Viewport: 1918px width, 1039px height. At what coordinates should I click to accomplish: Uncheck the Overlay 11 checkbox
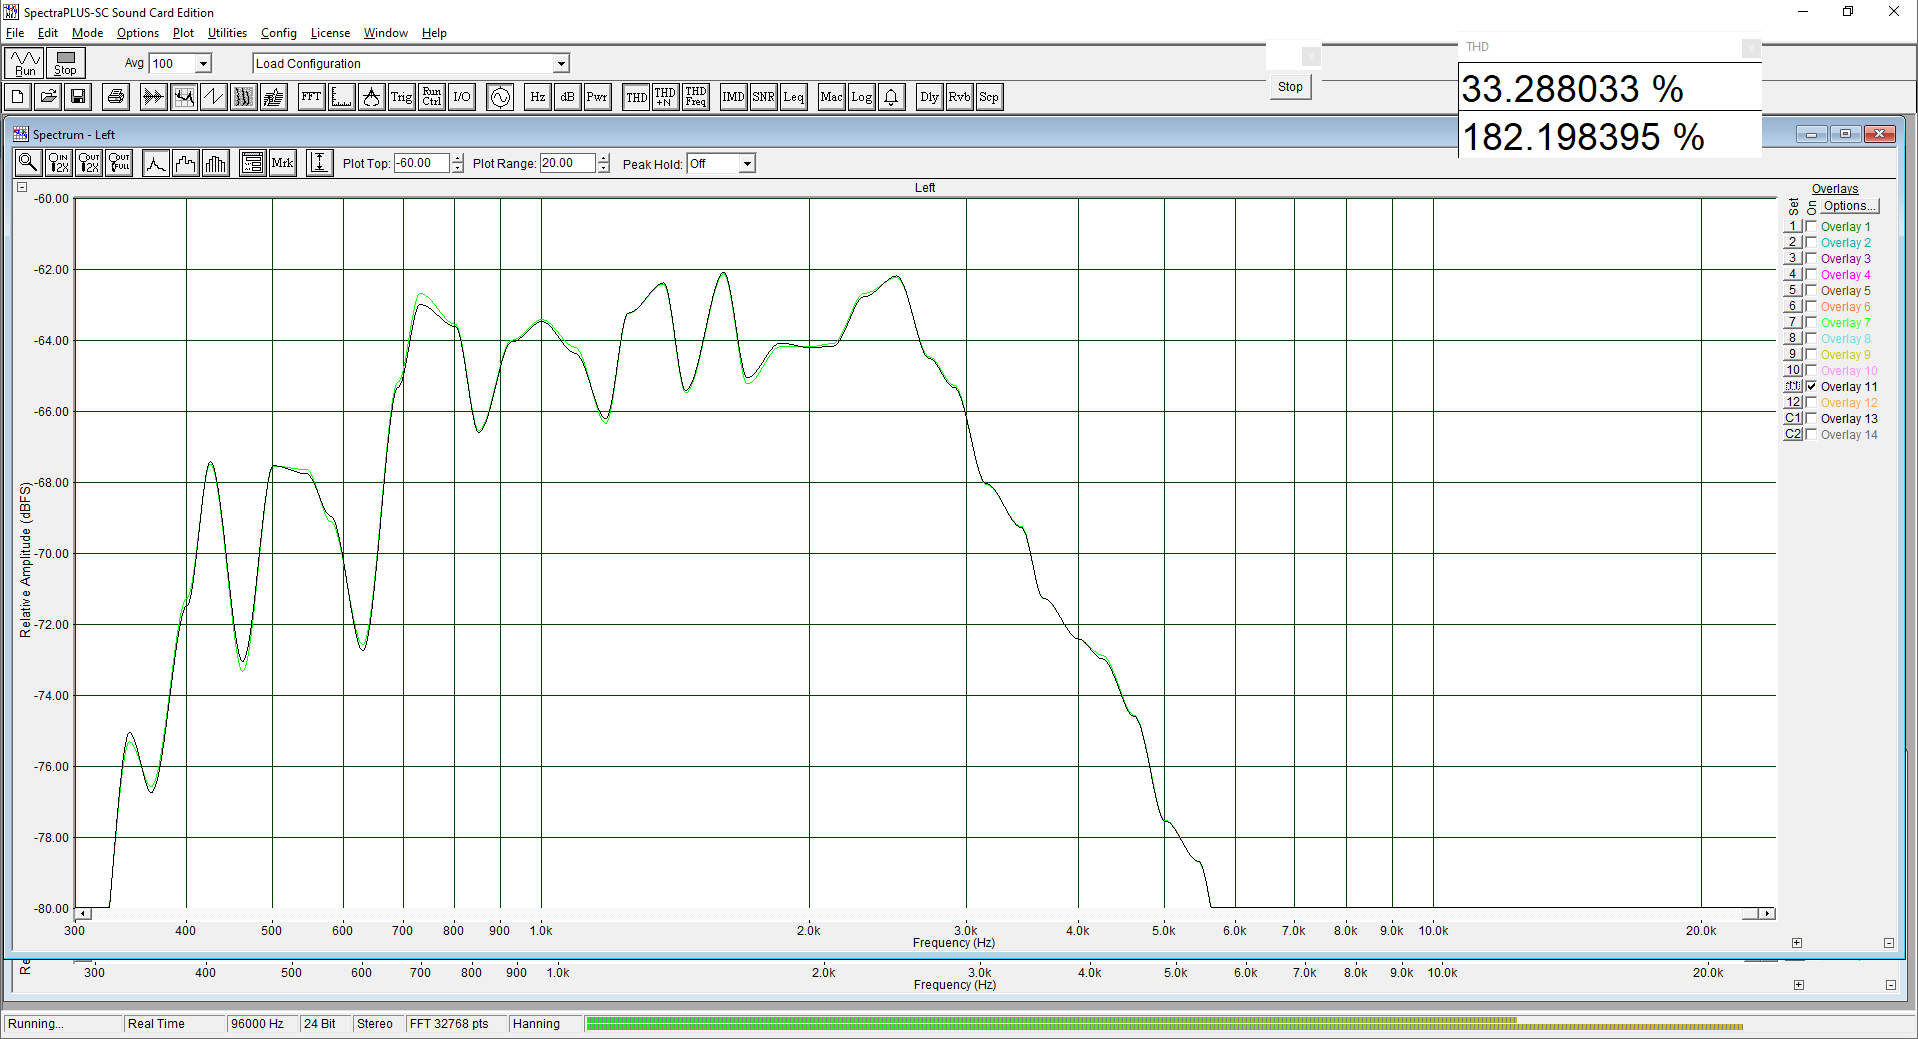click(x=1811, y=387)
